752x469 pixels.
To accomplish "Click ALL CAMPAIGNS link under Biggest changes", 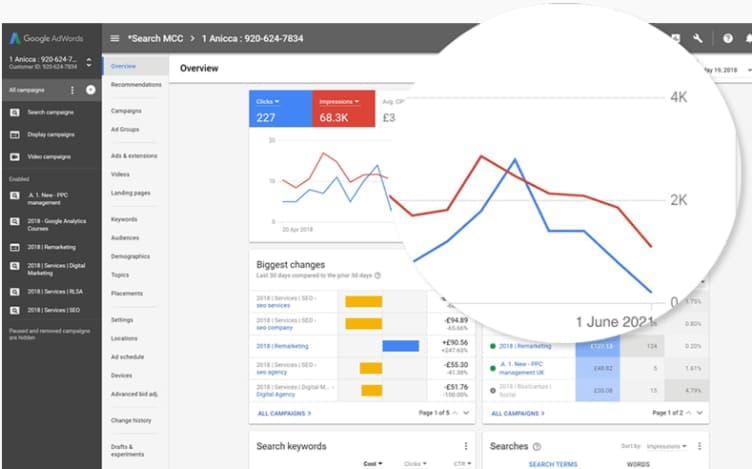I will point(284,413).
